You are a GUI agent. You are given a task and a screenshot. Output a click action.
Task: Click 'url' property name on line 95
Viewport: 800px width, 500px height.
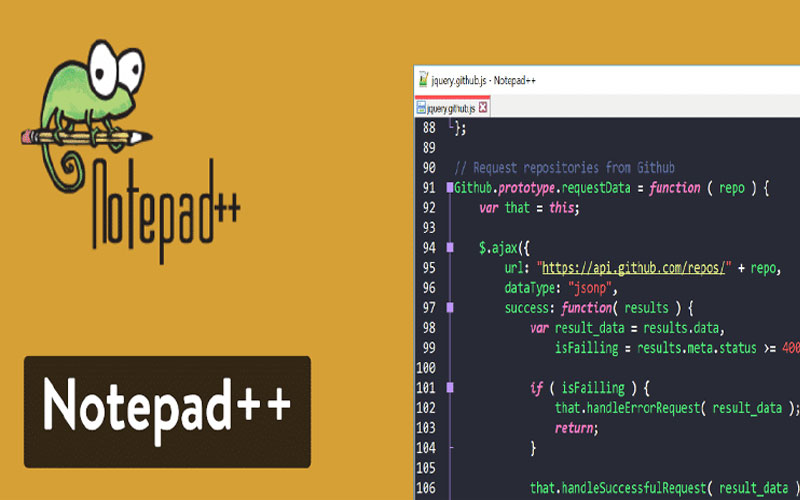pos(514,268)
